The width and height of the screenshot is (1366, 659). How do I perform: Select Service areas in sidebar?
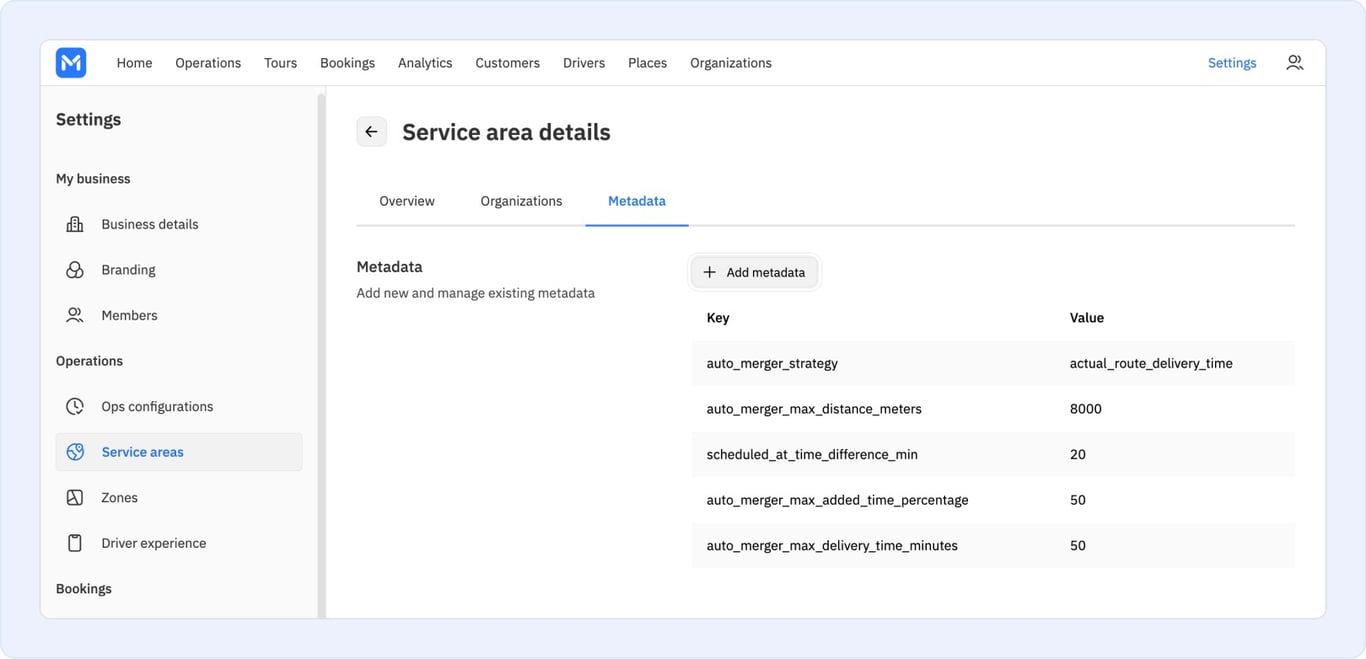(x=179, y=452)
